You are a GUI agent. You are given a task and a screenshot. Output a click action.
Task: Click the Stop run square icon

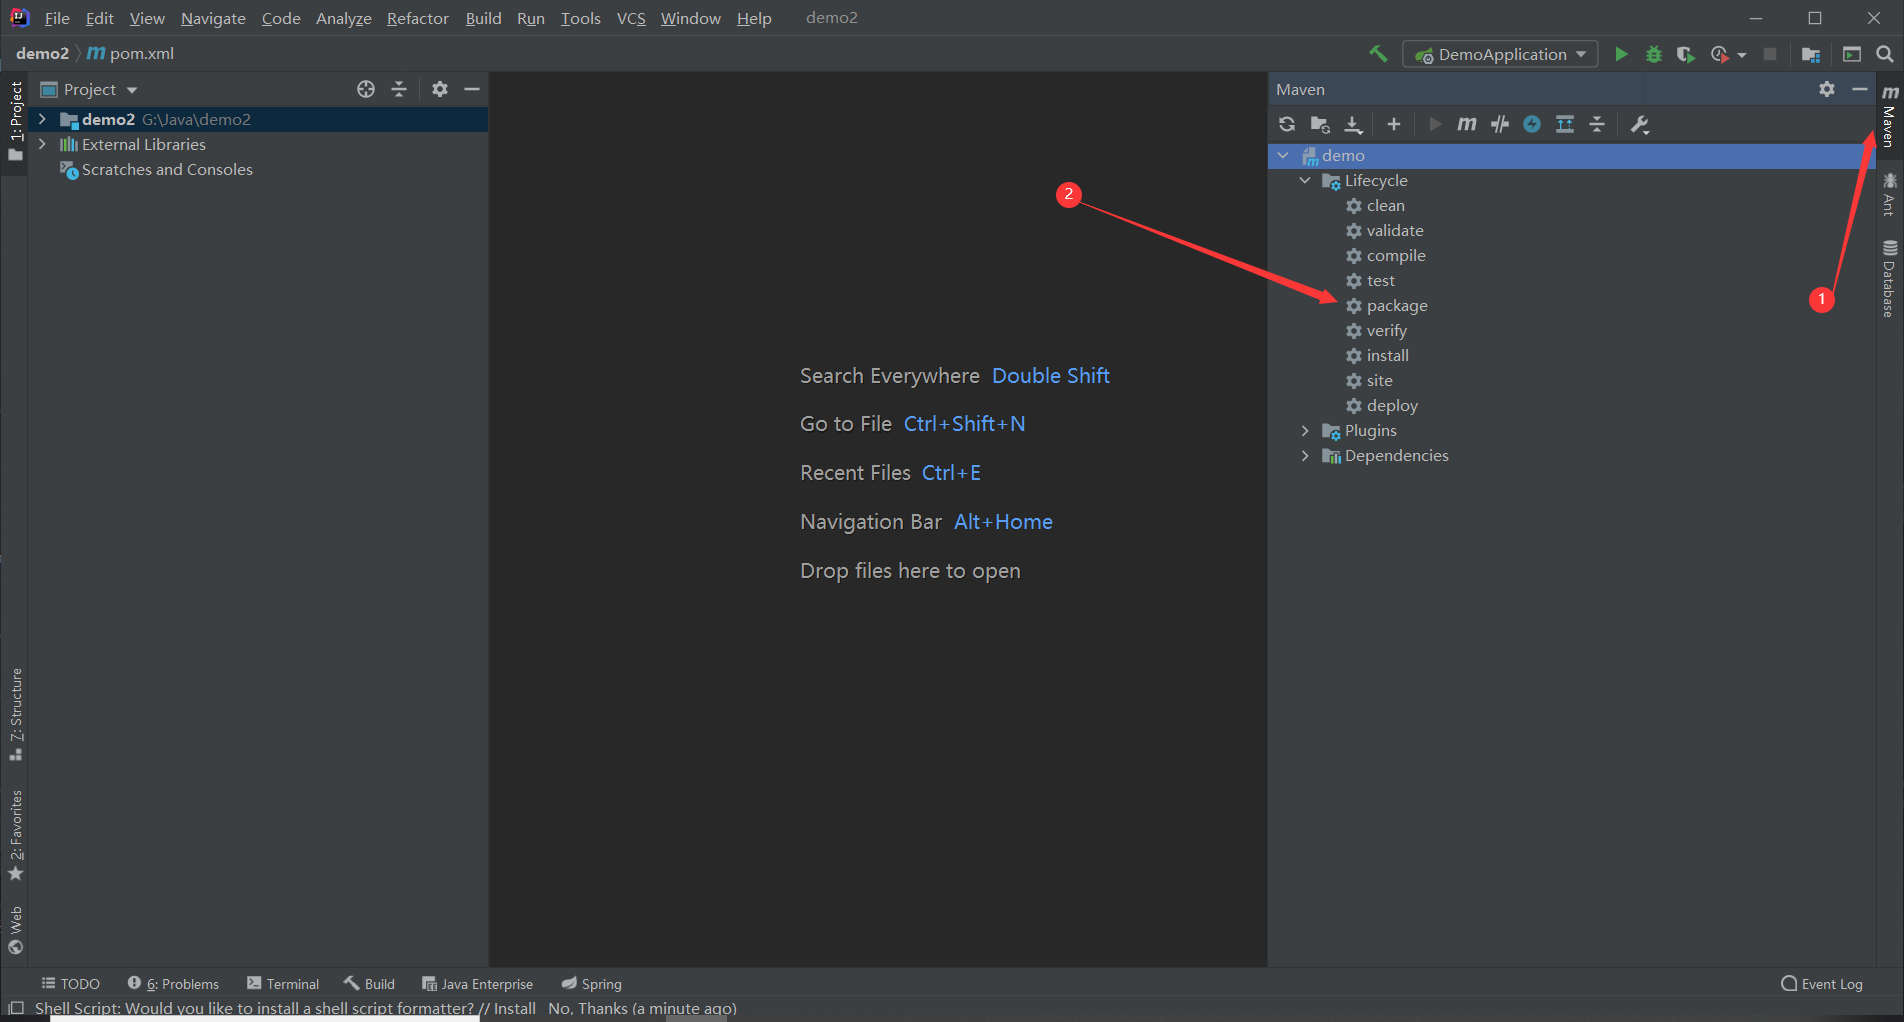coord(1770,54)
